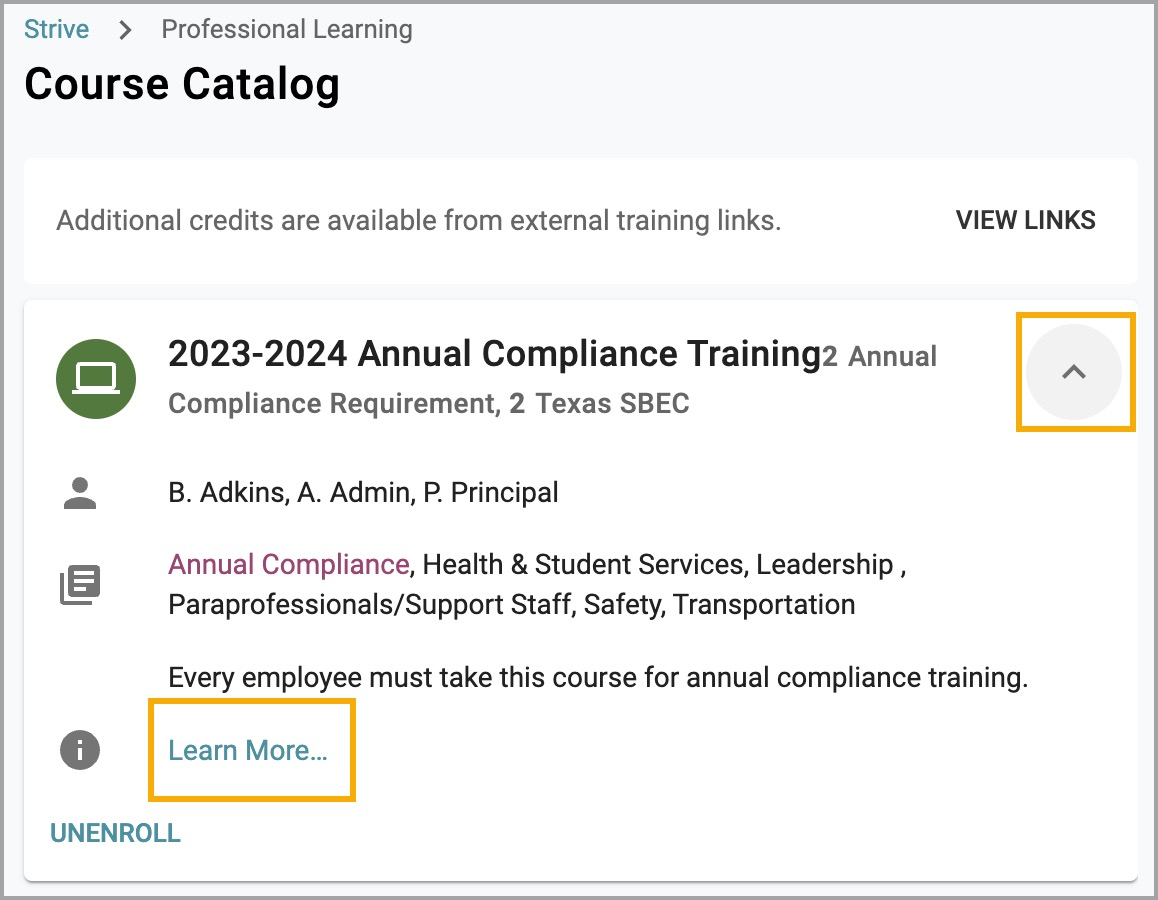Click the 2023-2024 Annual Compliance Training title
The image size is (1158, 900).
pyautogui.click(x=494, y=354)
